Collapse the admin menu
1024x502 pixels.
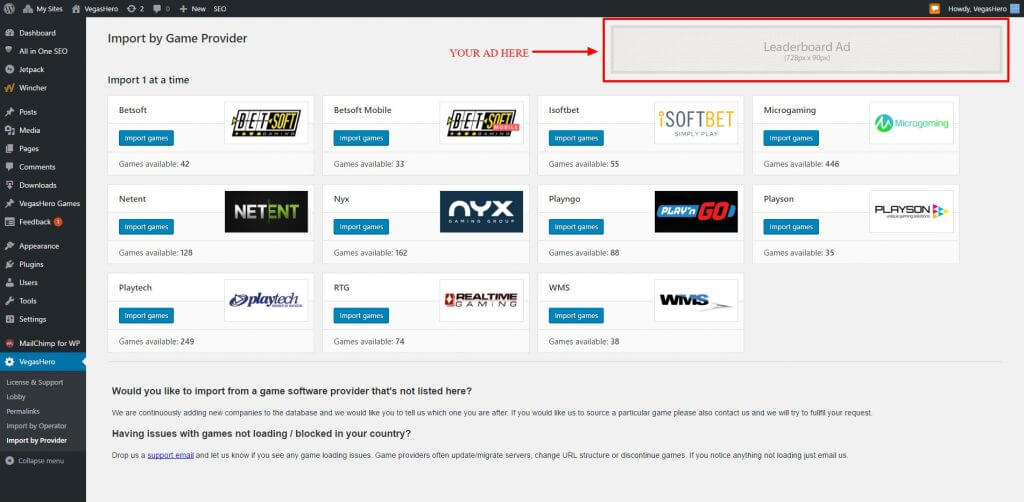coord(35,461)
